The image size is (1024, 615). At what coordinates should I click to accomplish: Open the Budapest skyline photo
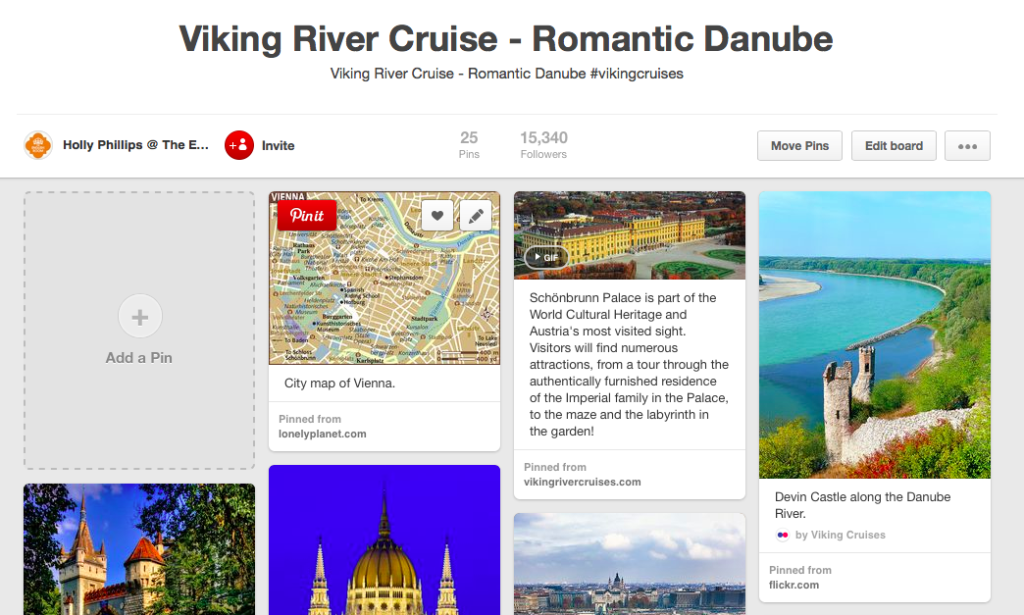click(x=630, y=563)
